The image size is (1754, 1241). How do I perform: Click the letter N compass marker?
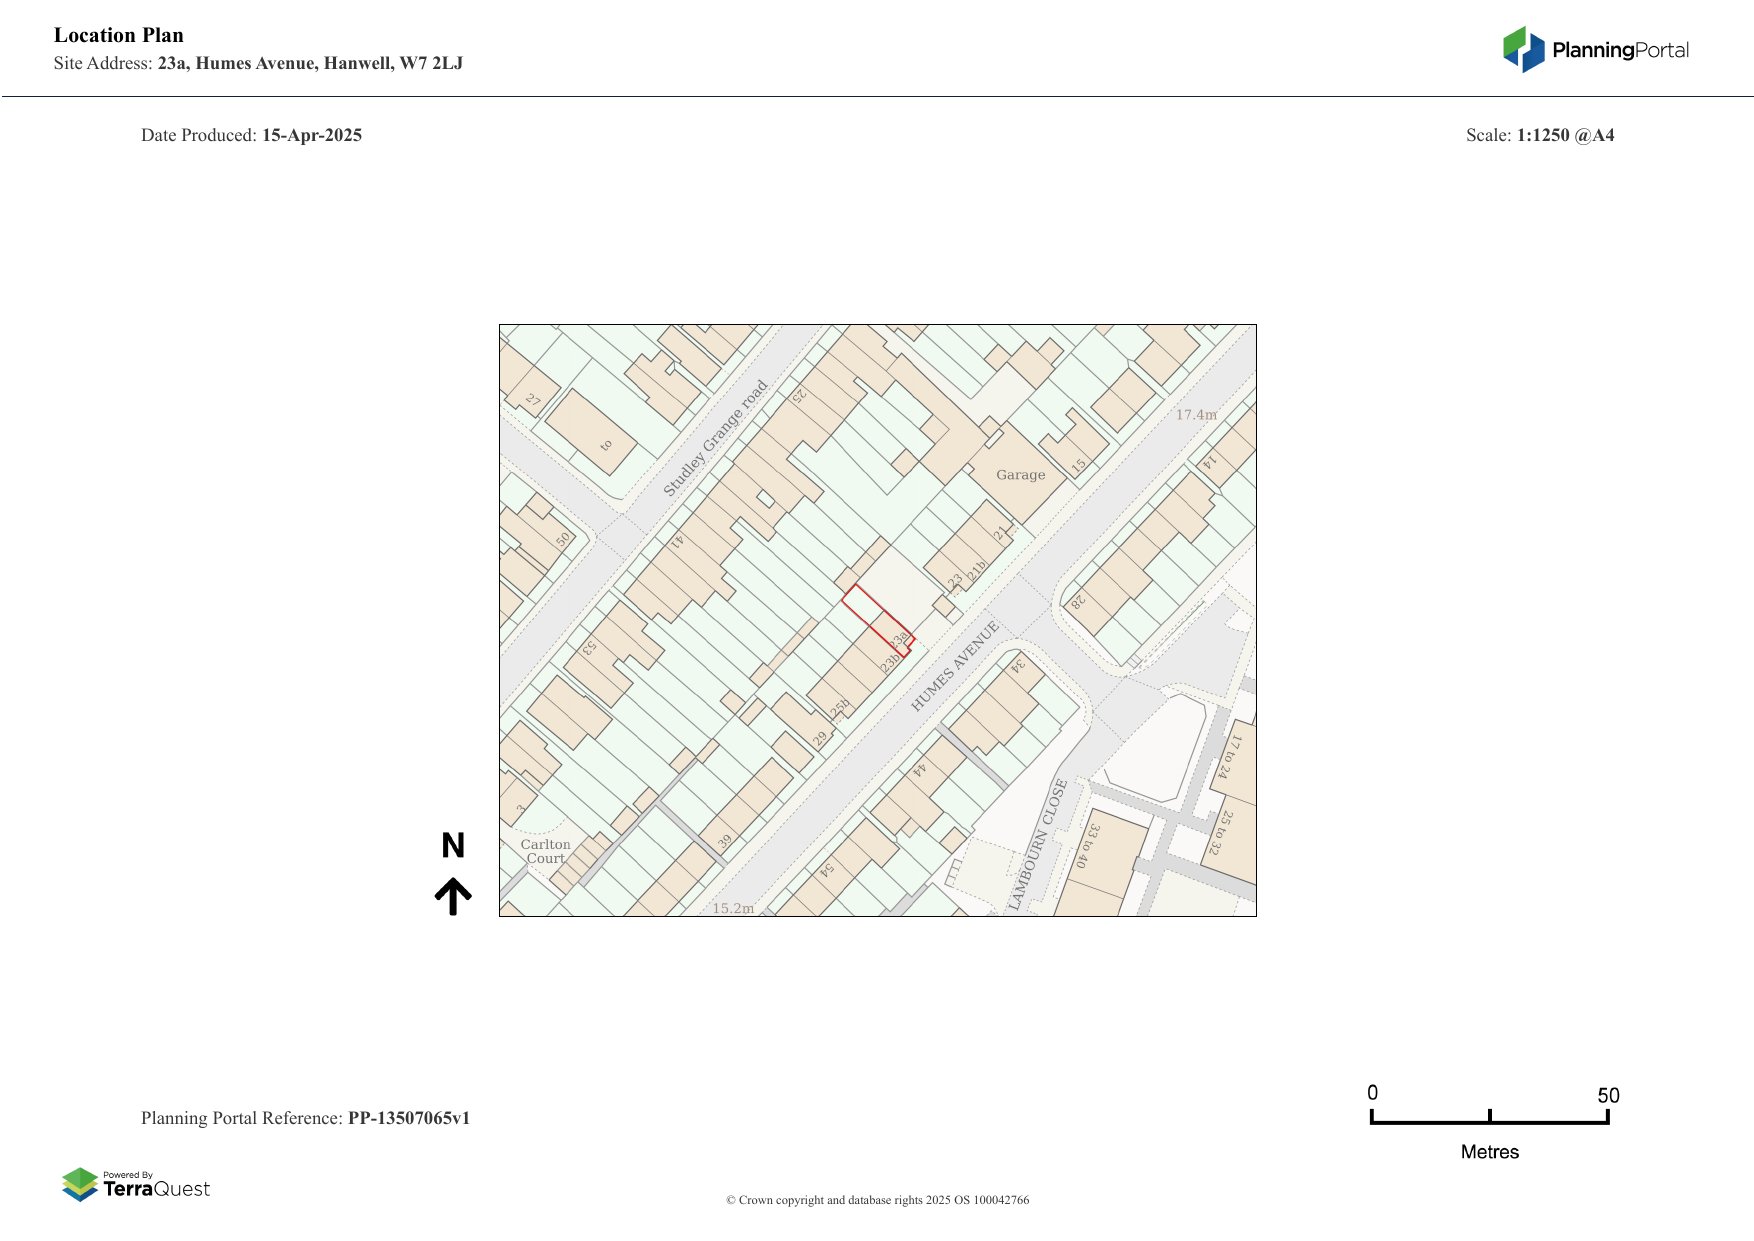click(453, 846)
